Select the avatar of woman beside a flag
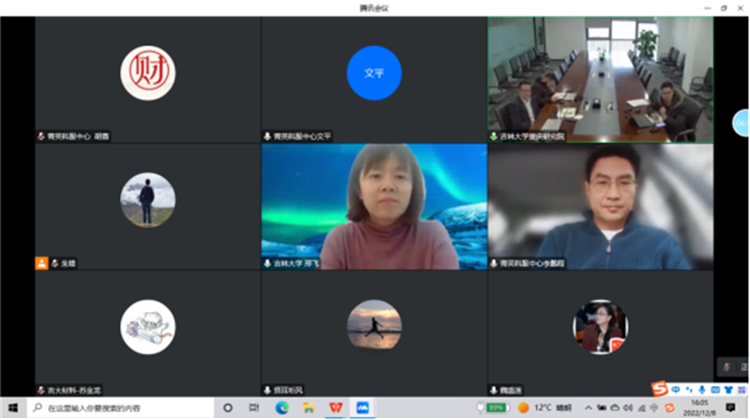 (x=600, y=327)
